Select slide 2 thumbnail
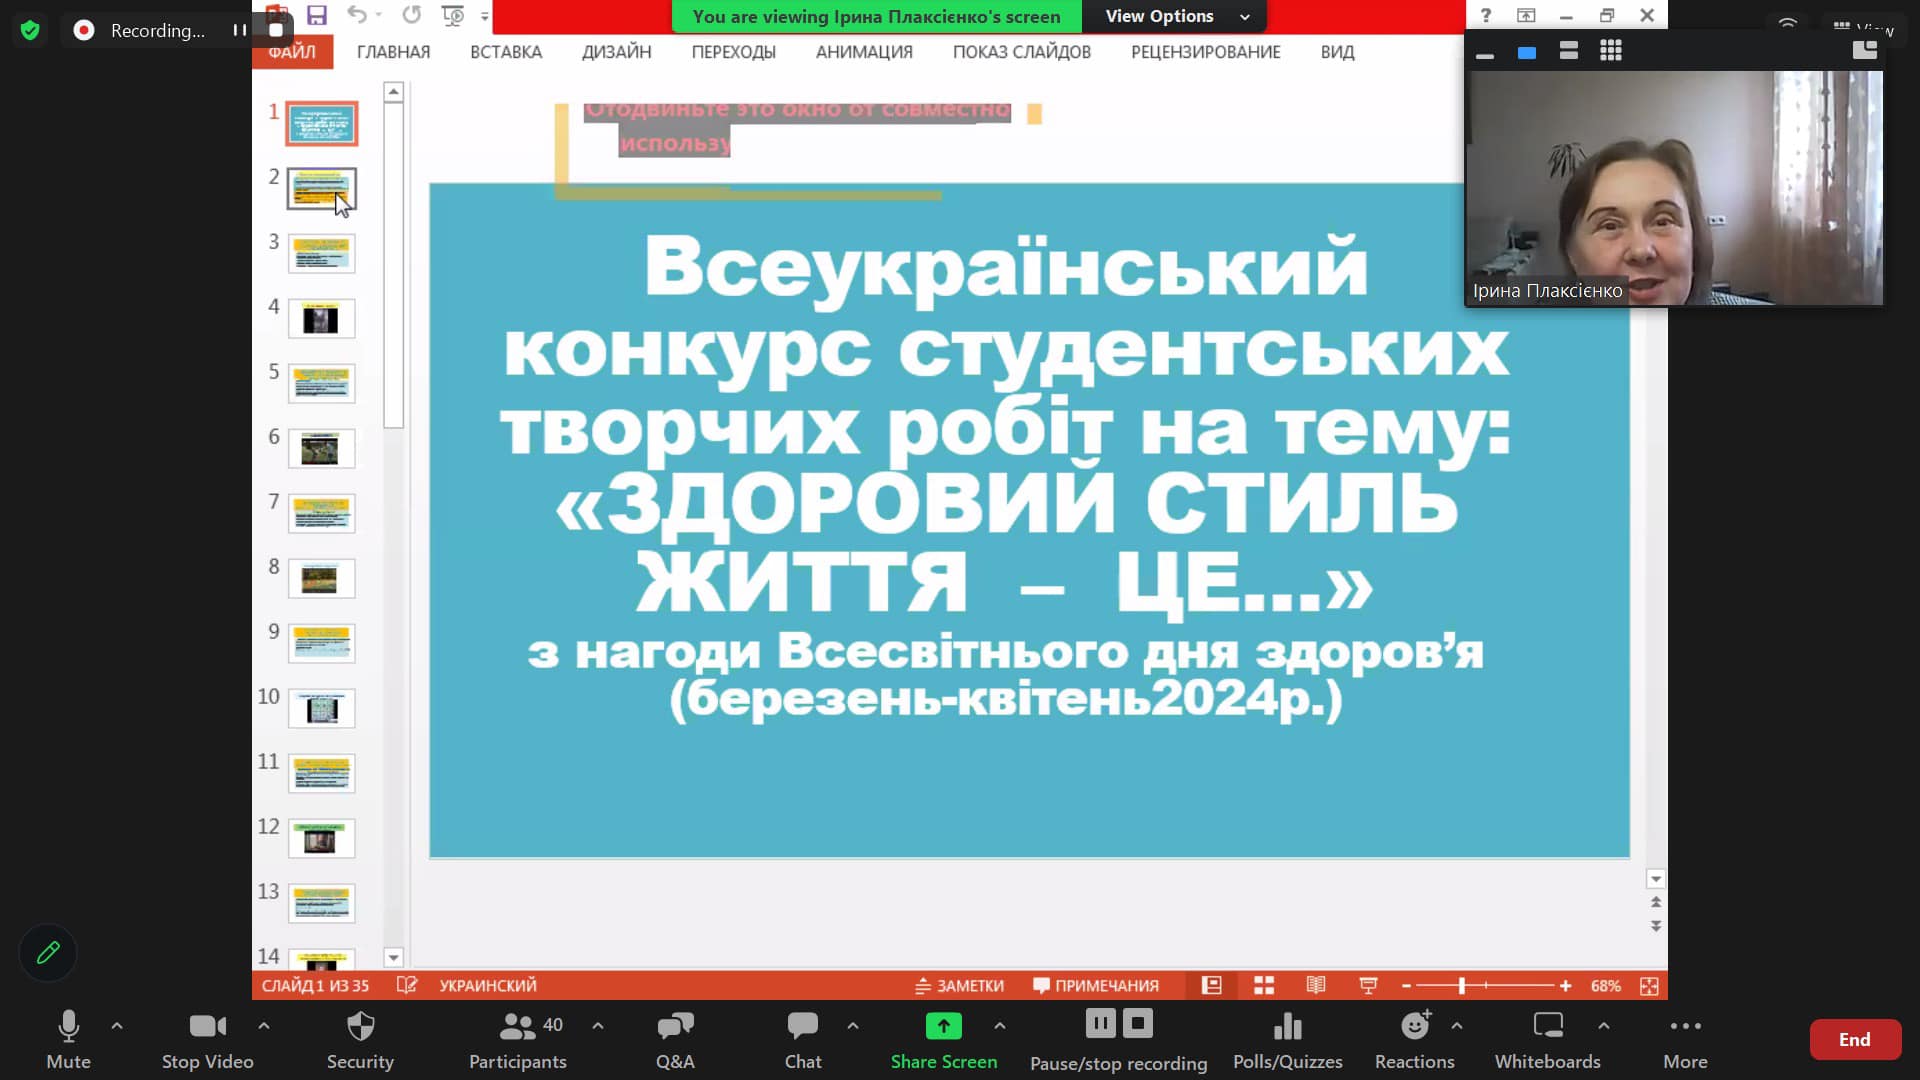The width and height of the screenshot is (1920, 1080). point(321,188)
